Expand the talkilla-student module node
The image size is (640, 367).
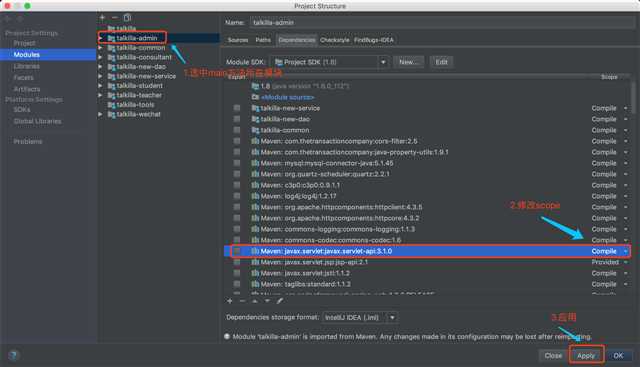(100, 86)
